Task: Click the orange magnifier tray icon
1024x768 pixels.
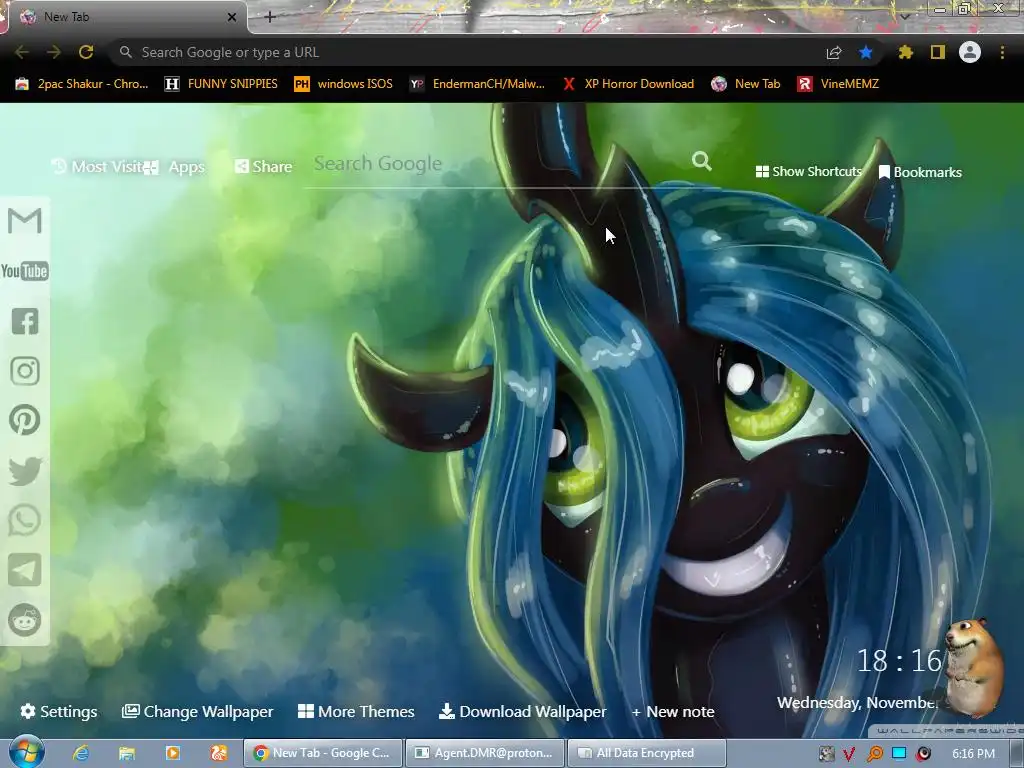Action: tap(874, 754)
